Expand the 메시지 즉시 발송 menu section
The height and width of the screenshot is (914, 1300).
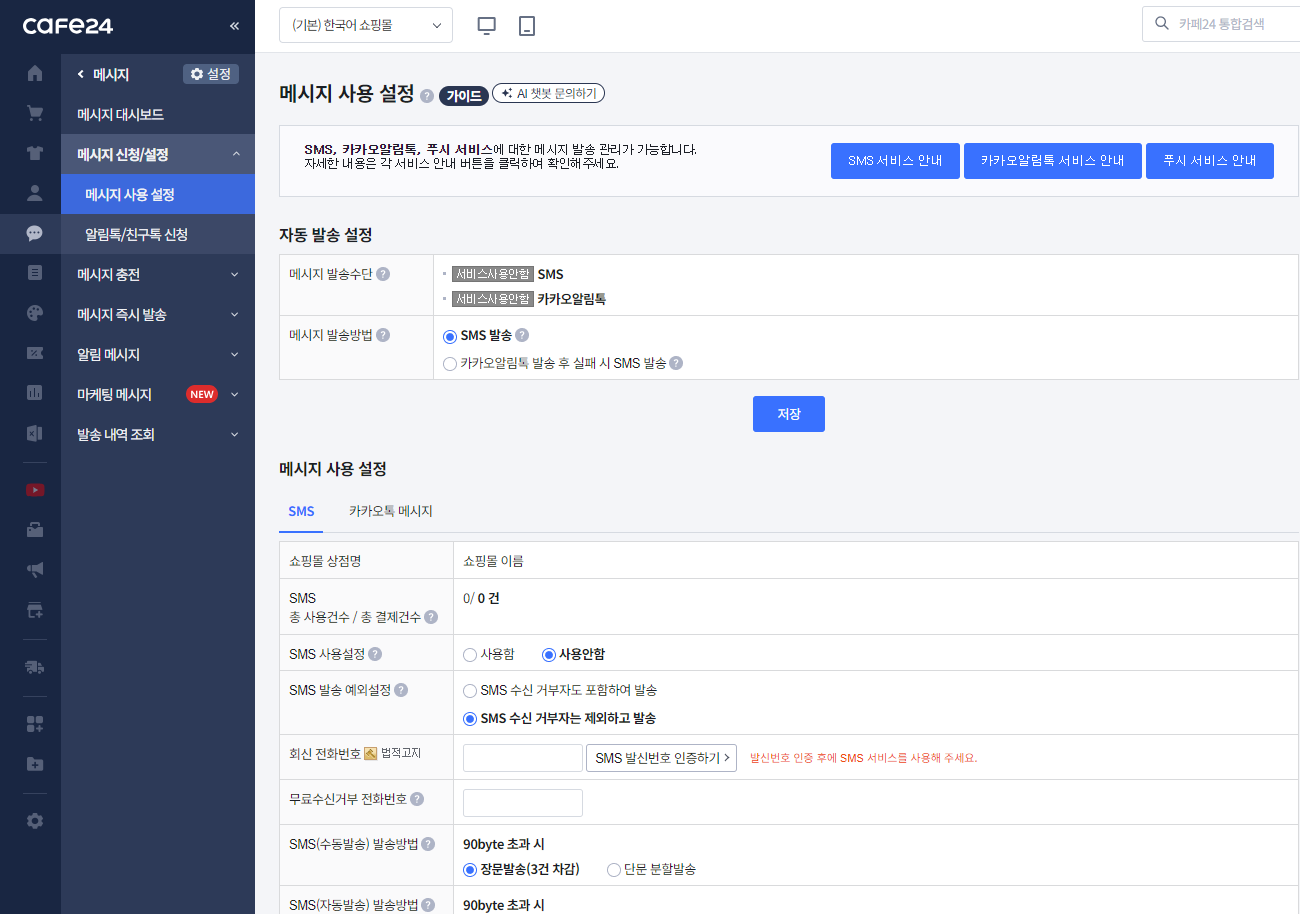point(158,314)
